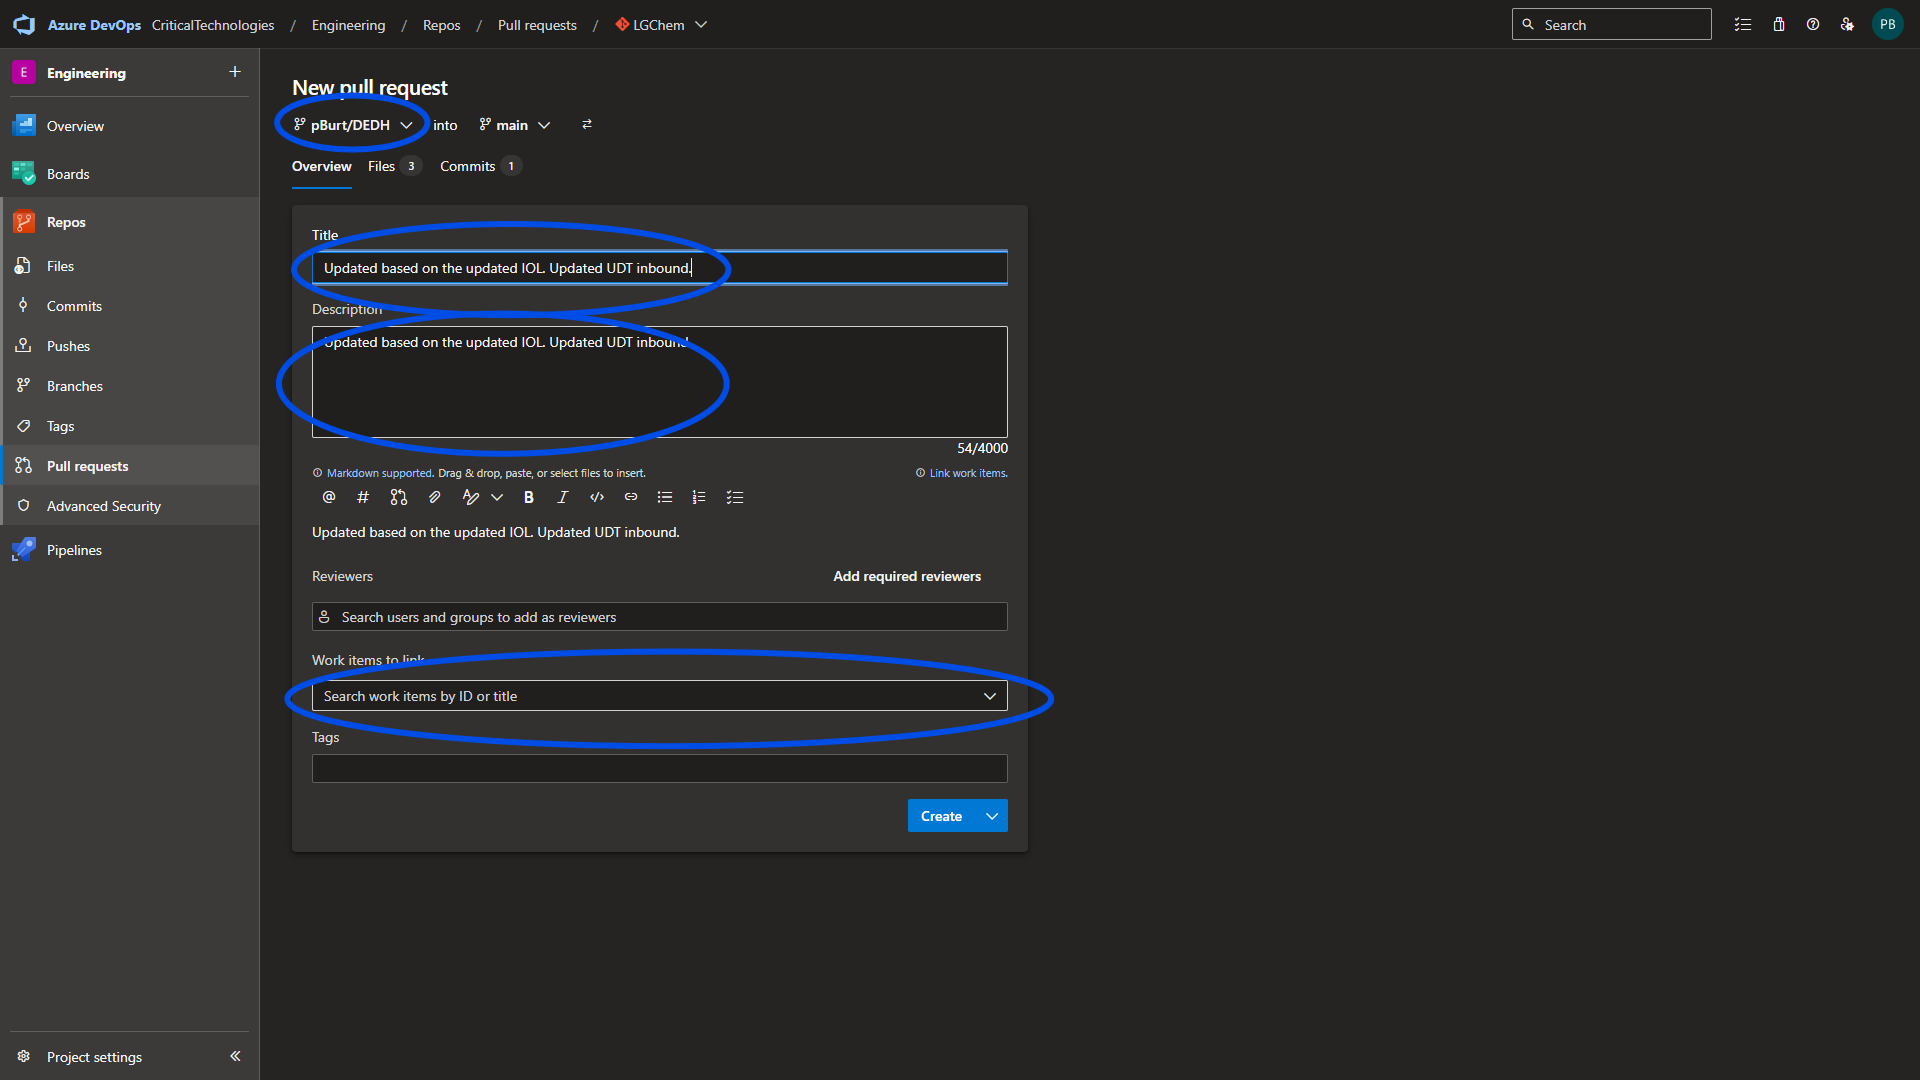Viewport: 1920px width, 1080px height.
Task: Switch to the Commits tab
Action: point(468,166)
